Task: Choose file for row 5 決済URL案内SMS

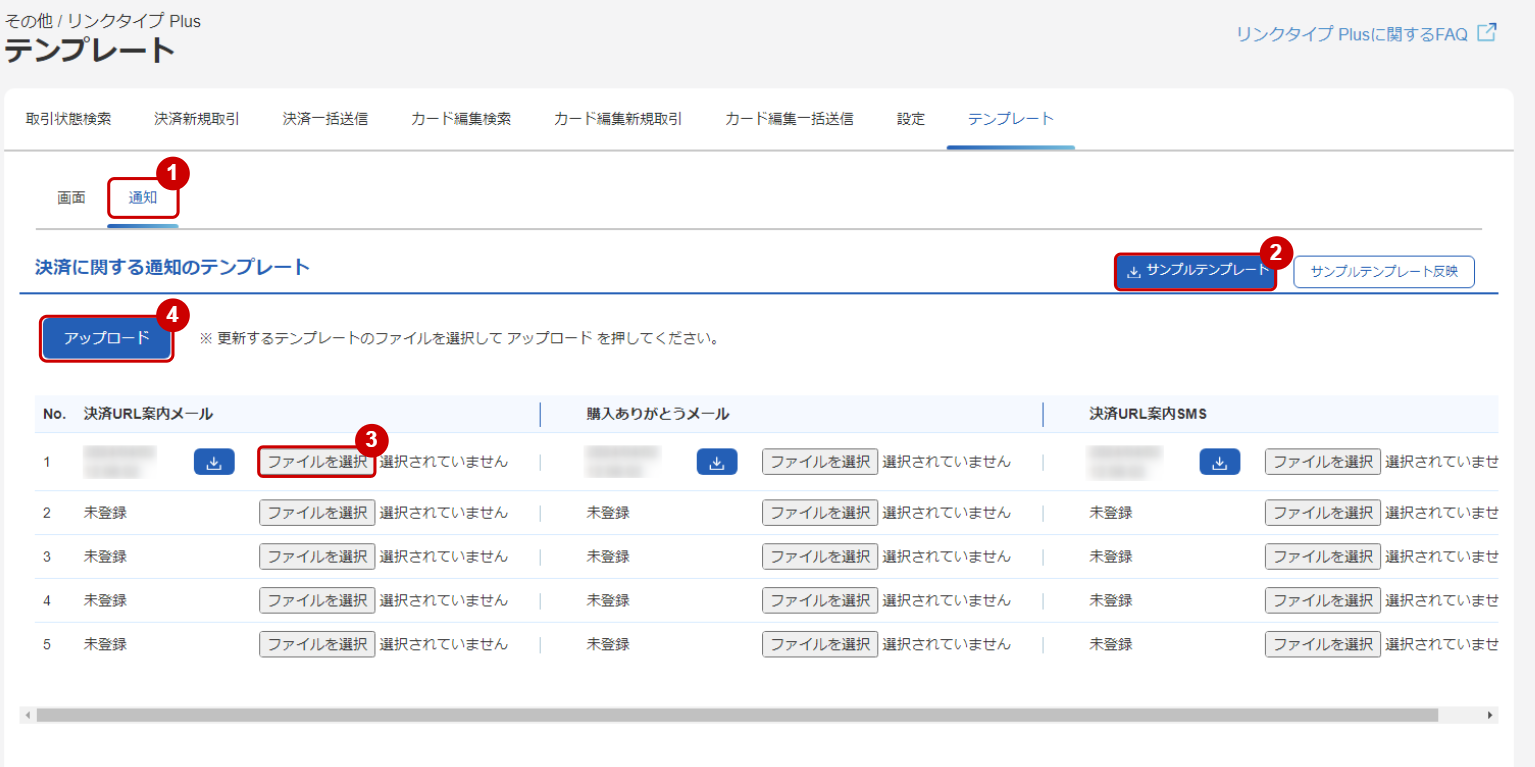Action: 1323,645
